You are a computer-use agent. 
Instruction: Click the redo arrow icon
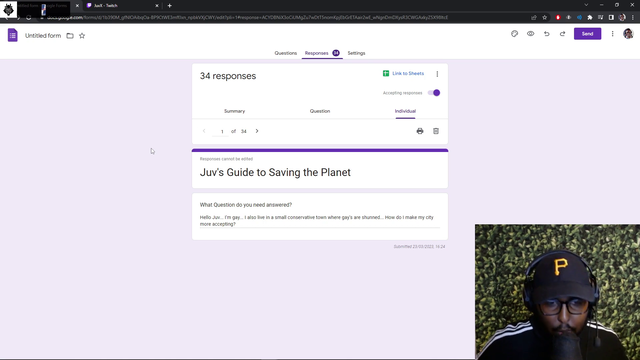[x=562, y=34]
